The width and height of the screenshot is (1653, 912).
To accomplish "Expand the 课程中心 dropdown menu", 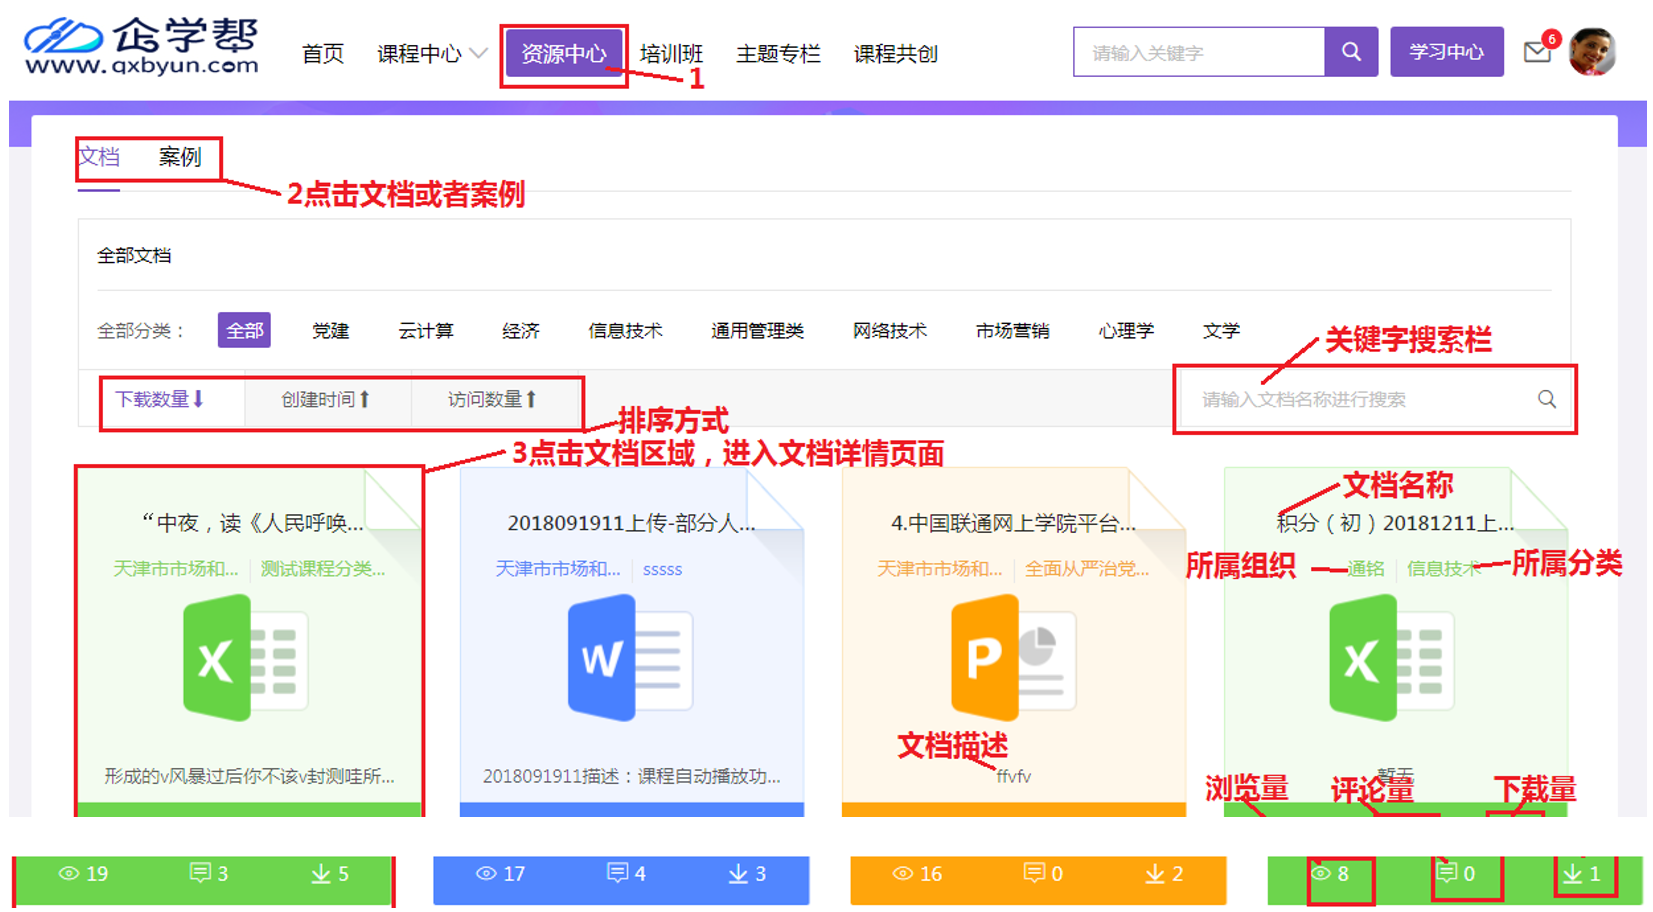I will pyautogui.click(x=431, y=54).
